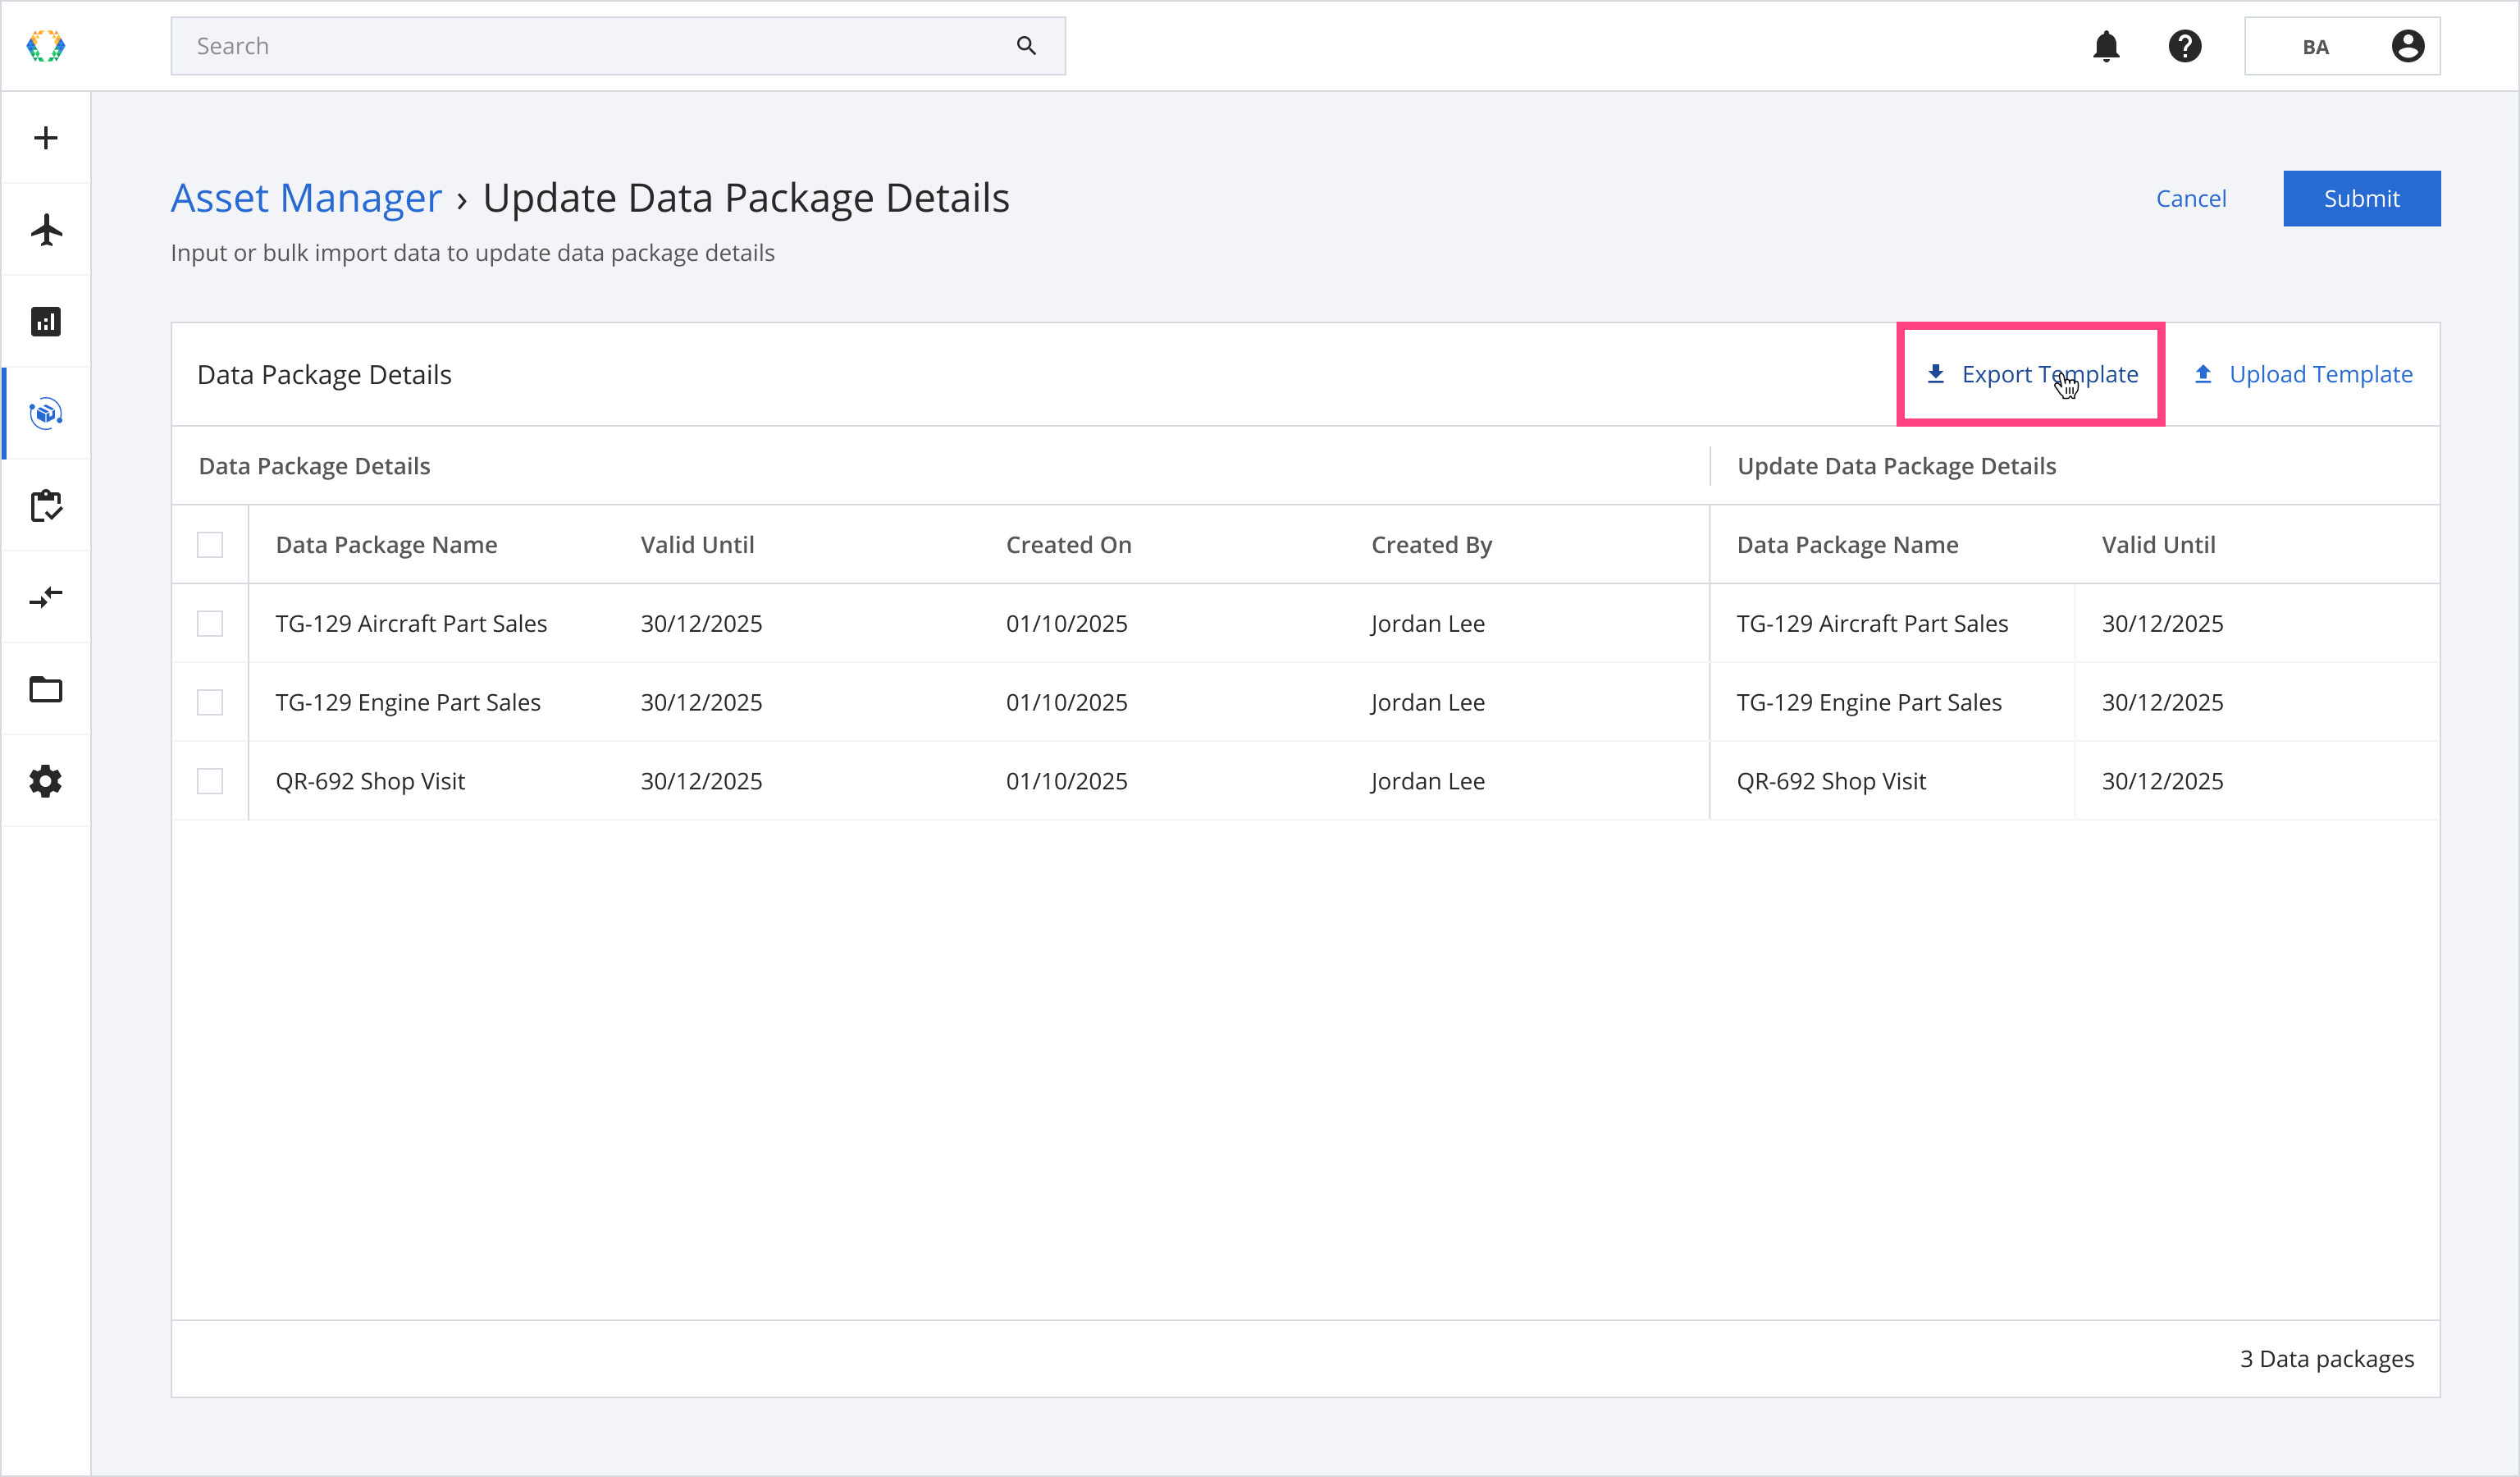This screenshot has height=1477, width=2520.
Task: Go to Asset Manager breadcrumb link
Action: 306,198
